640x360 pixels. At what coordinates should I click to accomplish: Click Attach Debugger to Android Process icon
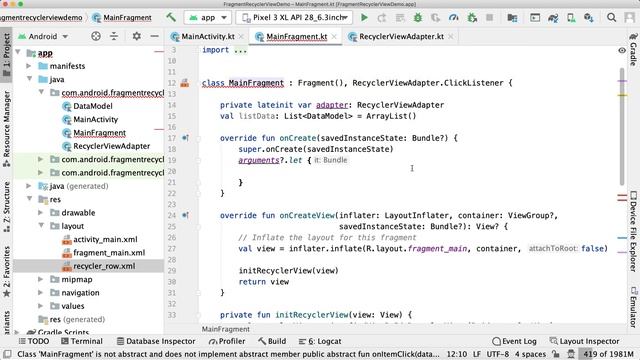tap(472, 18)
